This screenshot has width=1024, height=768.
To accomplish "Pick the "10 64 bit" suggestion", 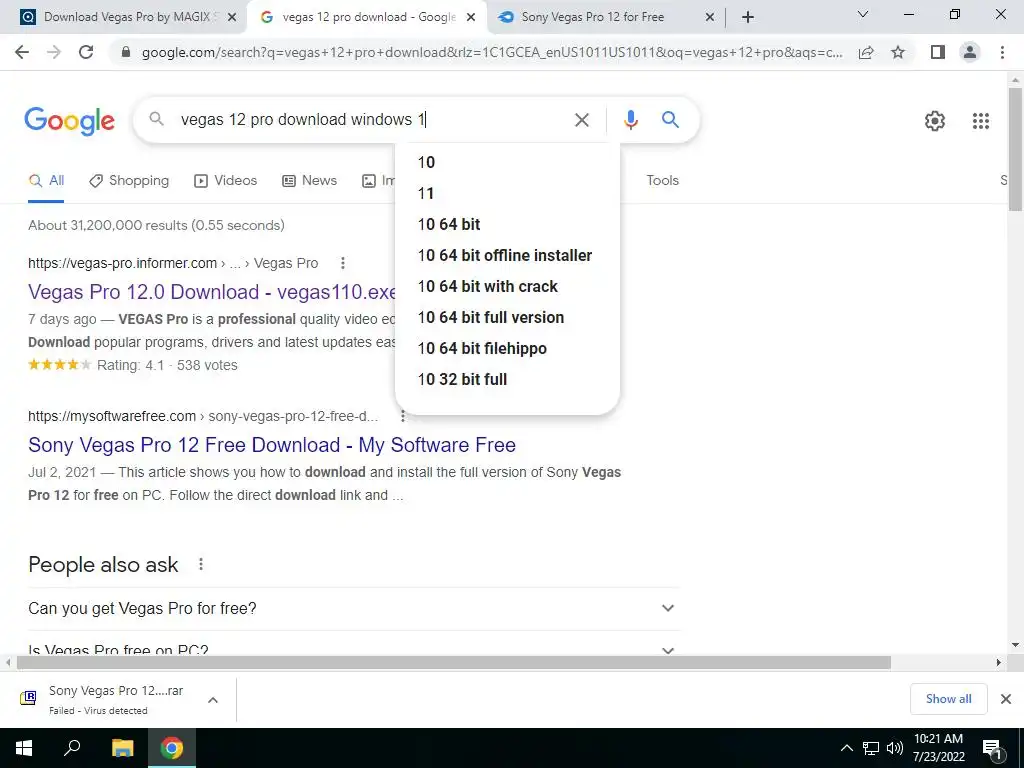I will point(507,225).
